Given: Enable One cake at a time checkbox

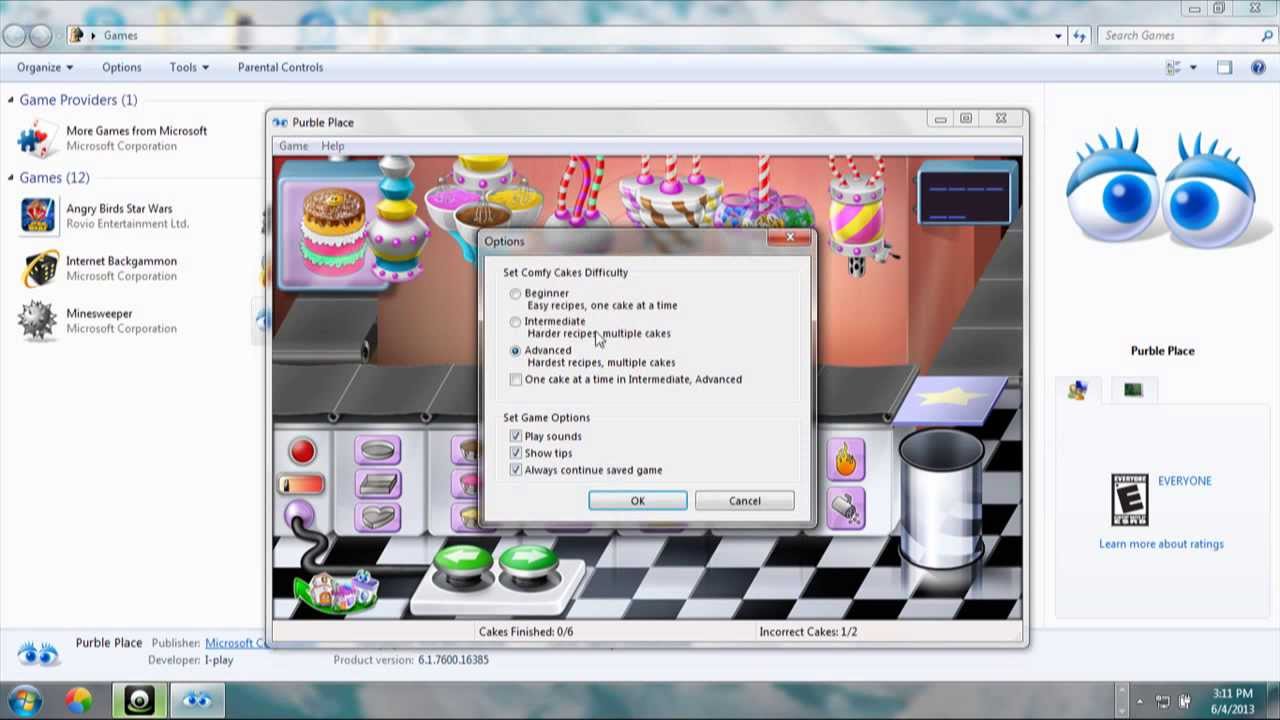Looking at the screenshot, I should coord(515,380).
